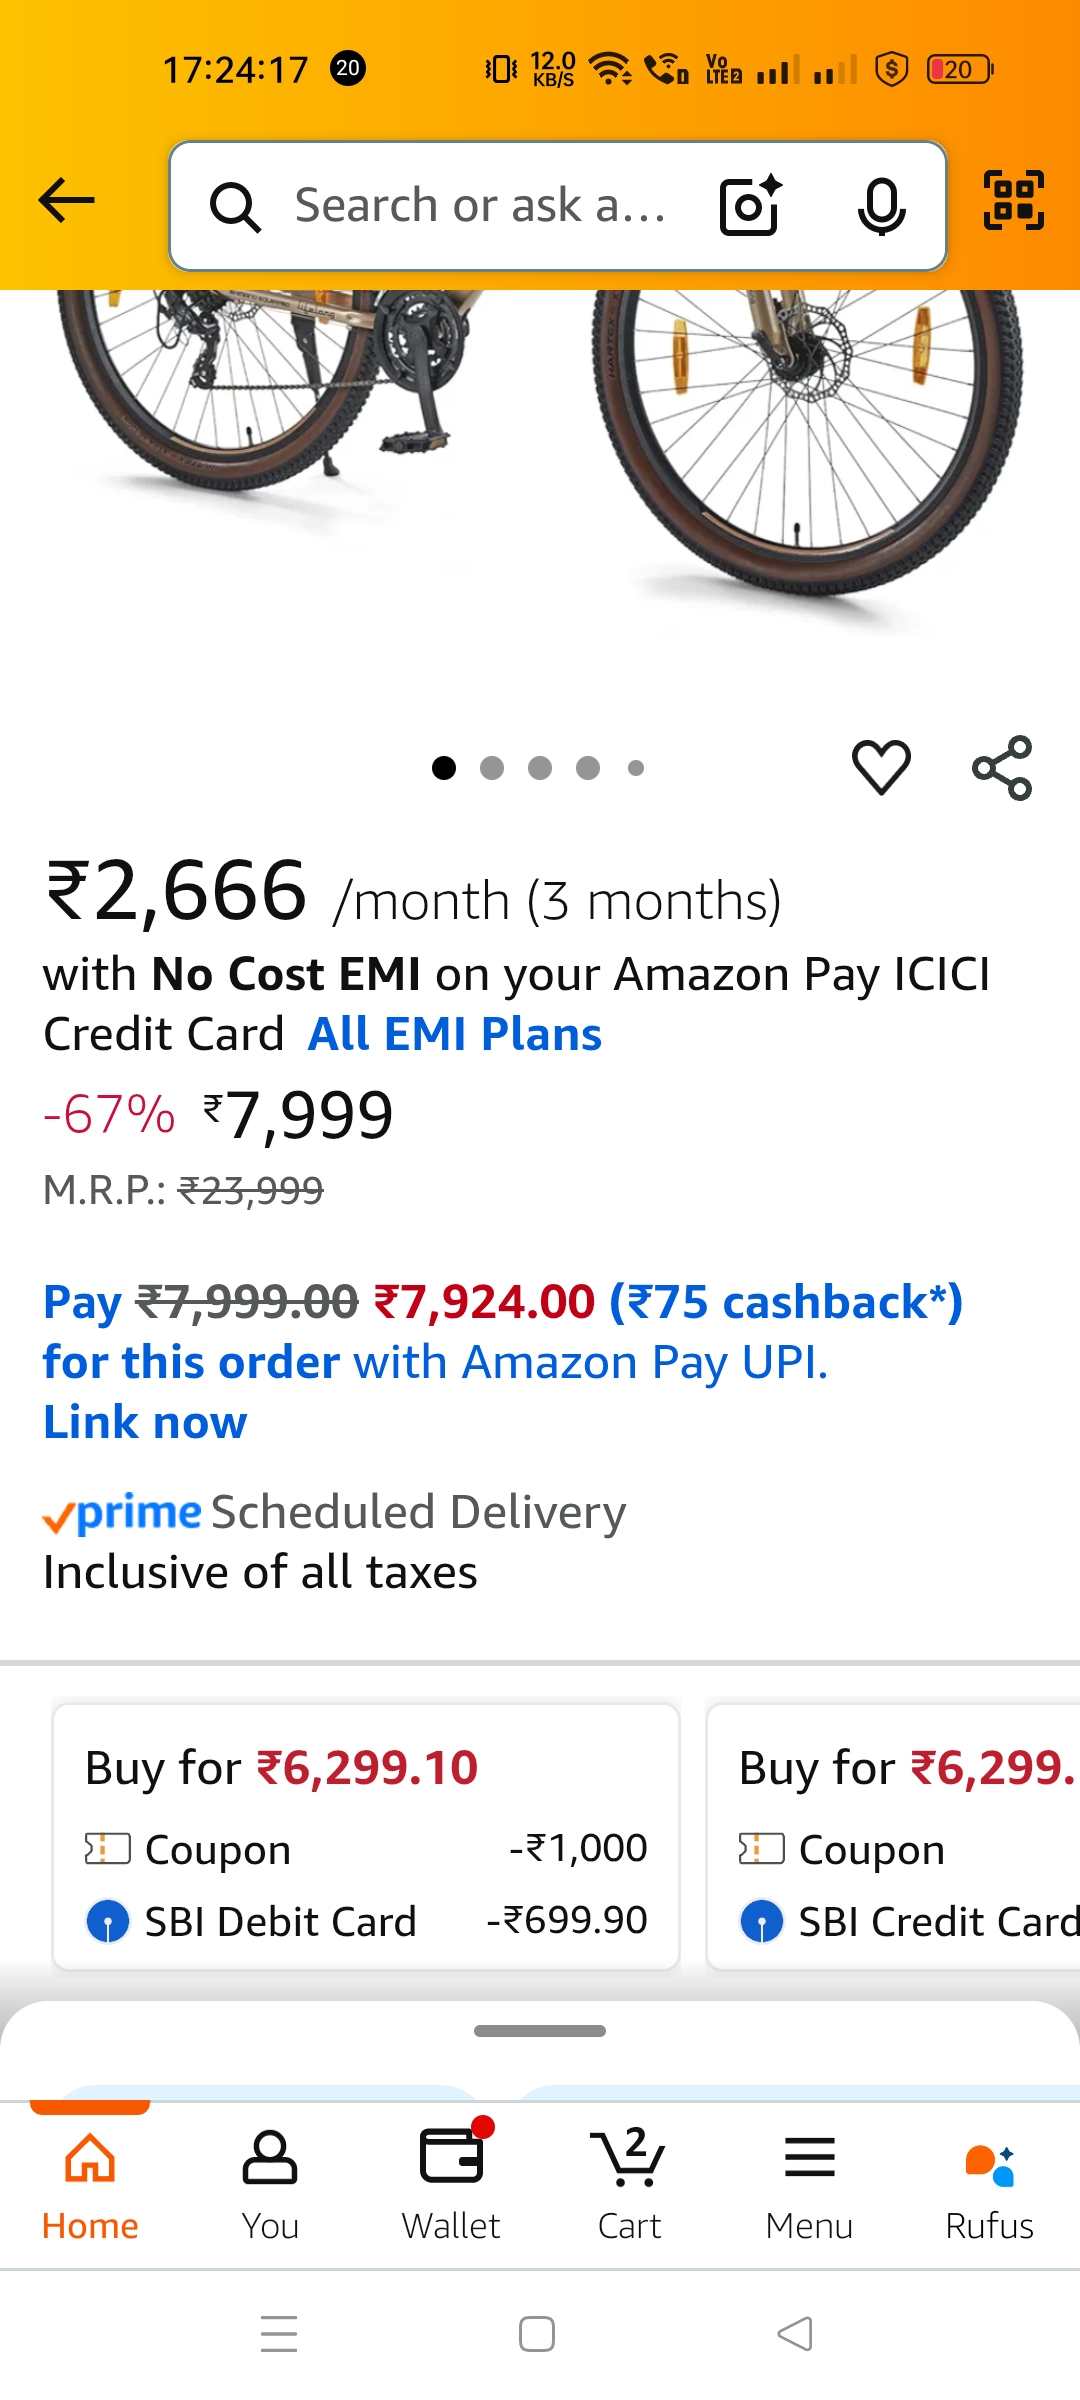This screenshot has height=2400, width=1080.
Task: Select the first image carousel dot
Action: (x=445, y=768)
